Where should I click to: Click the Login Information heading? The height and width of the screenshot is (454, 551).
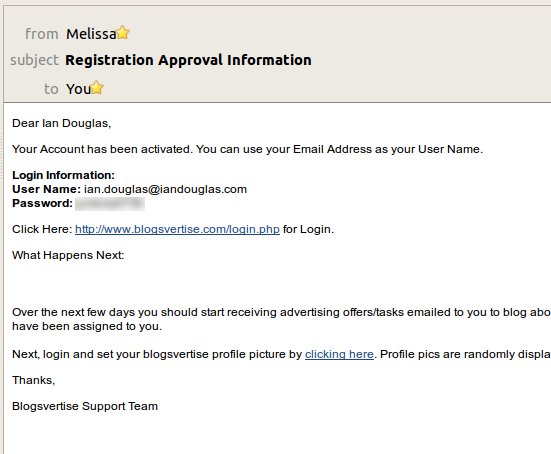click(x=64, y=175)
